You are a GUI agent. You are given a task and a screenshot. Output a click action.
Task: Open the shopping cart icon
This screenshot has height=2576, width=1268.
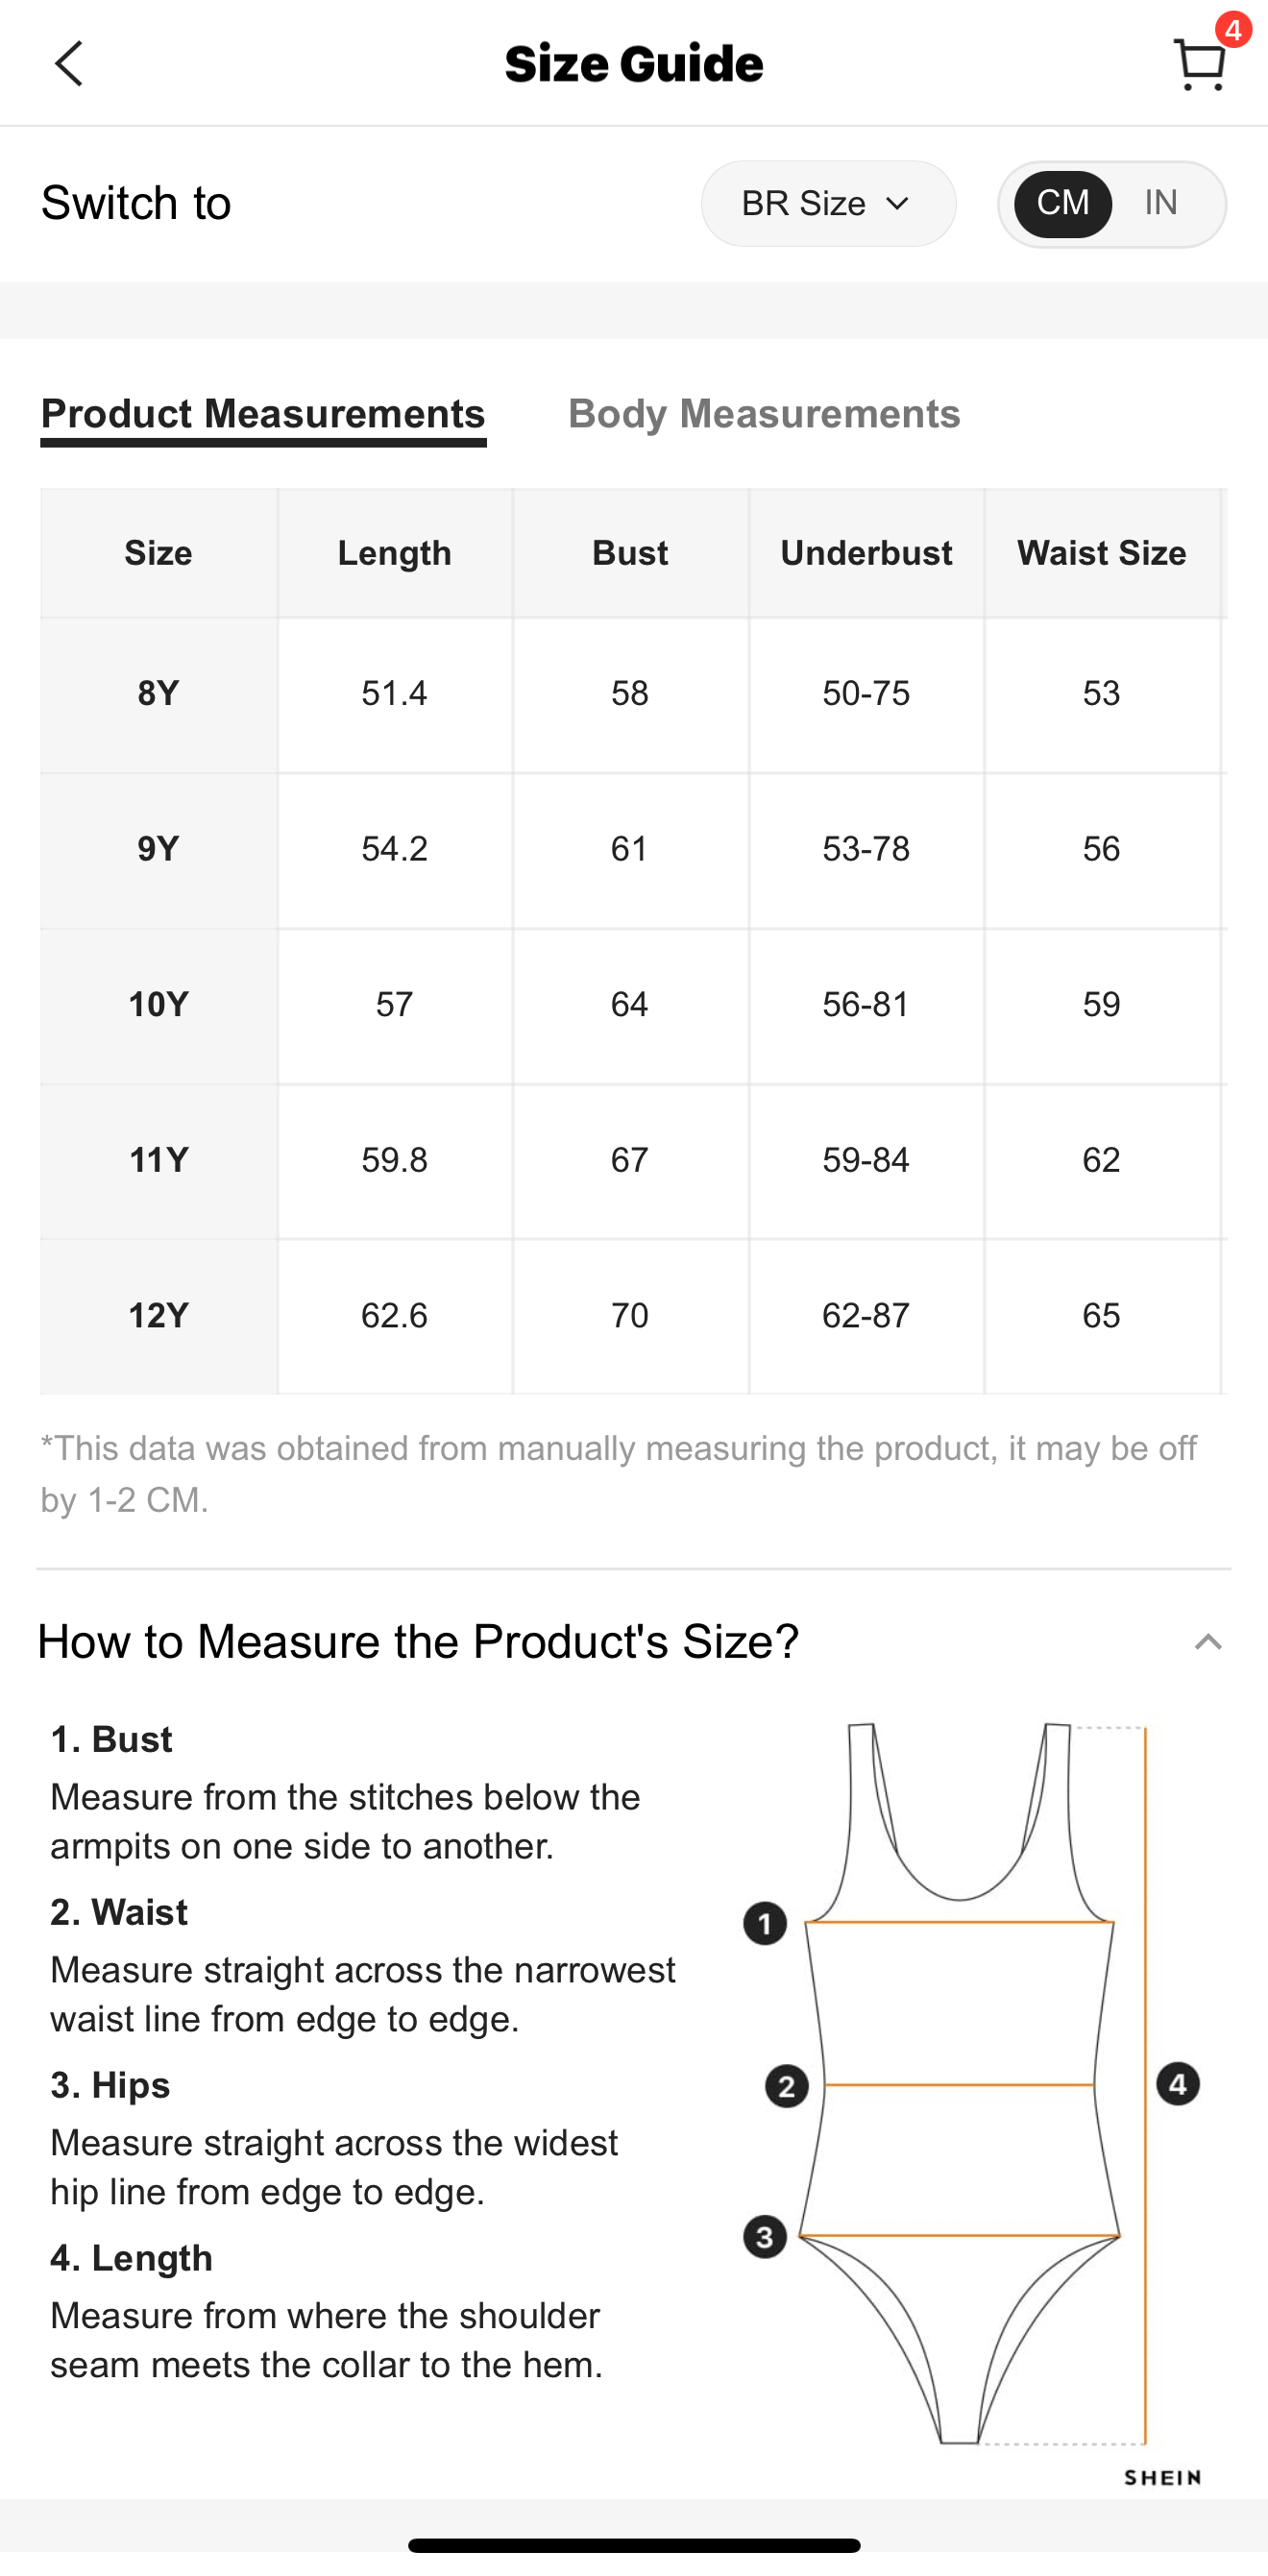(x=1199, y=66)
